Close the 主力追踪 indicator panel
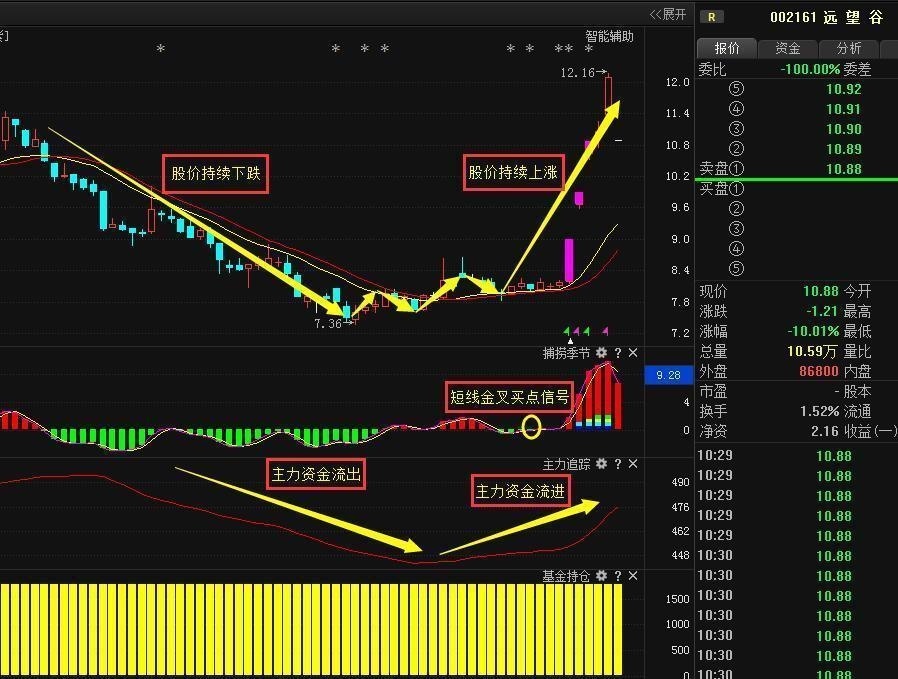Viewport: 898px width, 679px height. pyautogui.click(x=632, y=465)
